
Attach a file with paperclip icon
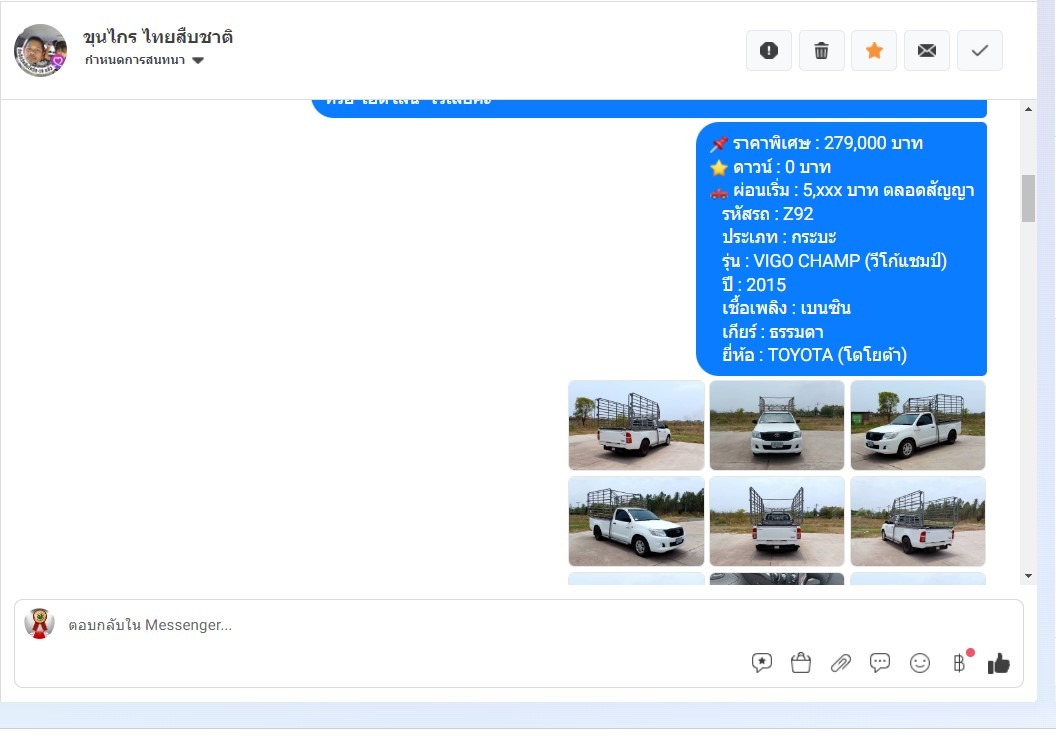840,663
